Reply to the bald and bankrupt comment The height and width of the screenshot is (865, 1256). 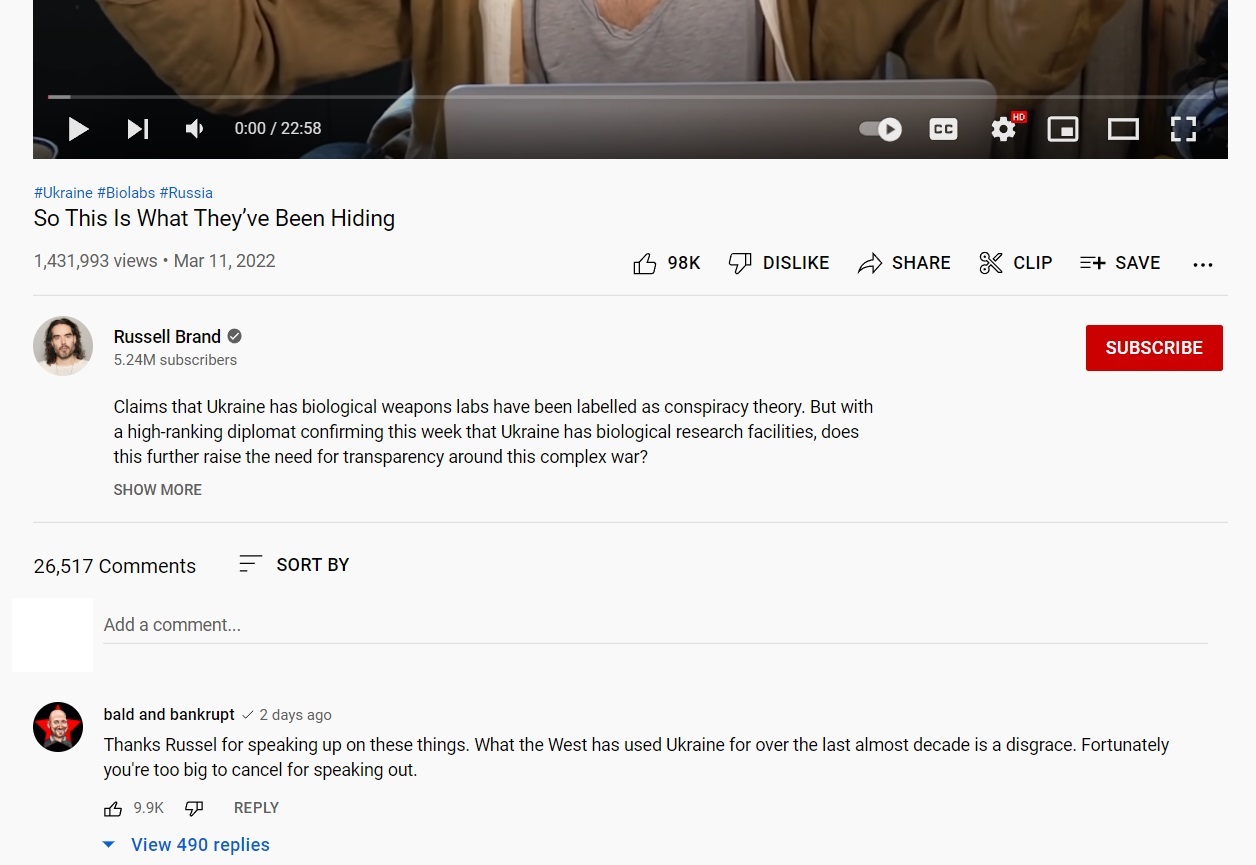256,808
